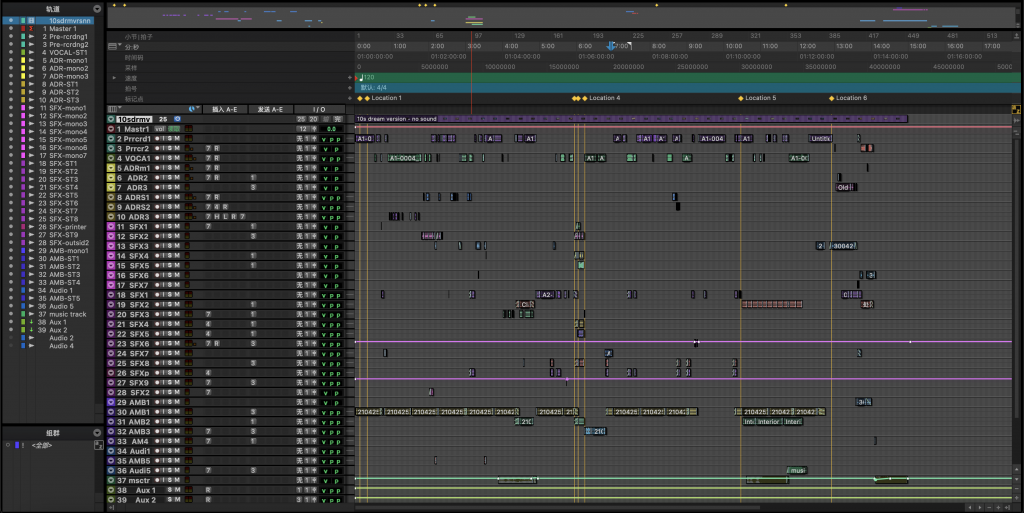Screen dimensions: 1024x513
Task: Click the 发送 A-E column header
Action: (270, 109)
